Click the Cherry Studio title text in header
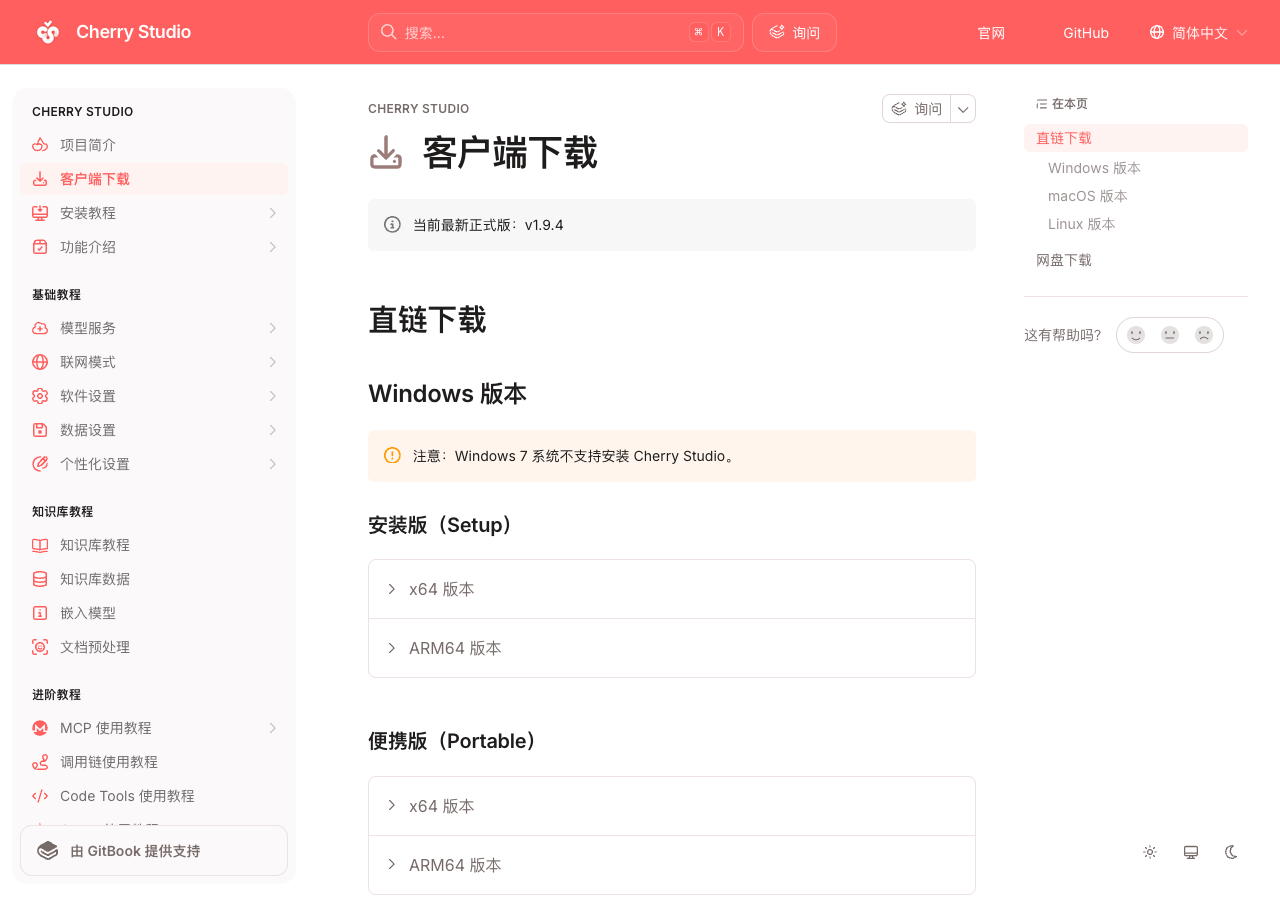Viewport: 1280px width, 900px height. pyautogui.click(x=134, y=32)
